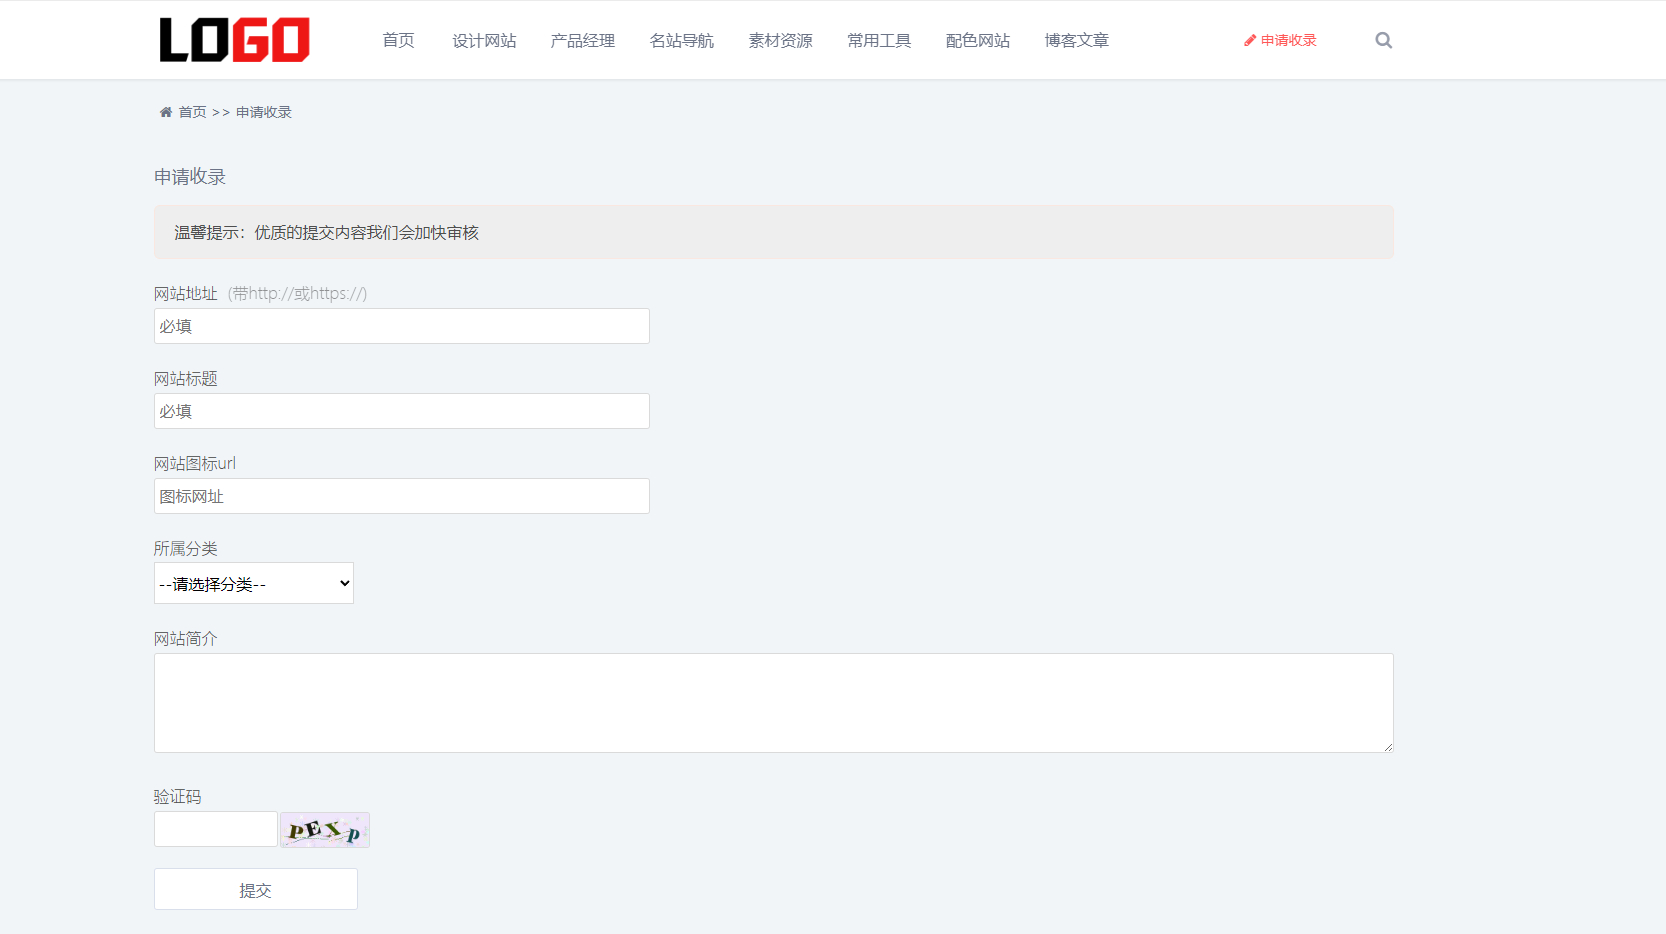Click the 申请收录 link in header
This screenshot has width=1666, height=934.
point(1288,40)
